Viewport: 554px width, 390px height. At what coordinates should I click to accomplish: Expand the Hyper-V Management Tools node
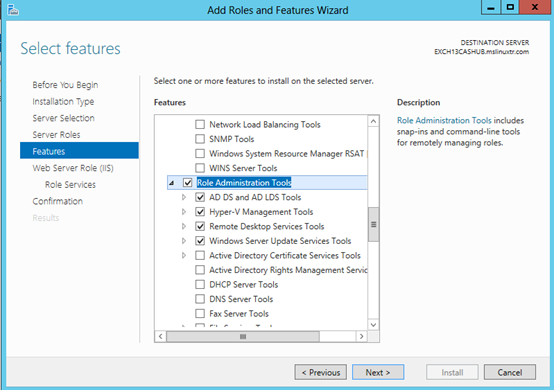[x=184, y=212]
